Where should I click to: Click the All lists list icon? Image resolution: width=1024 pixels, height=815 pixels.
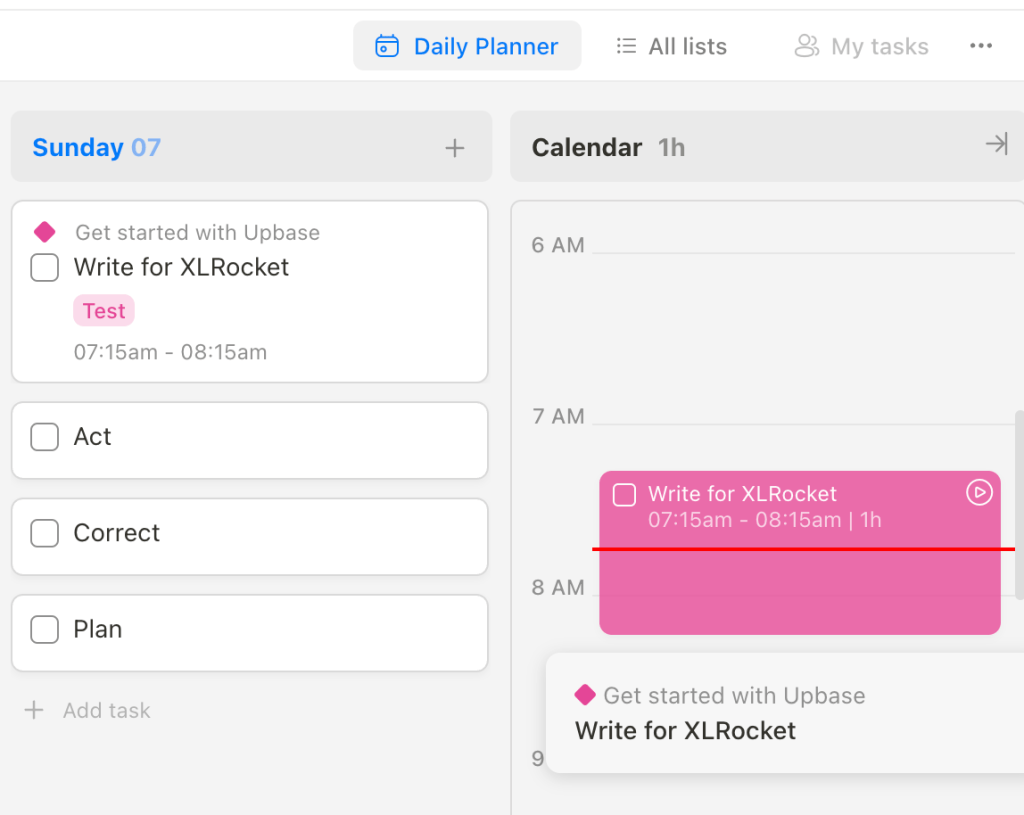click(626, 46)
